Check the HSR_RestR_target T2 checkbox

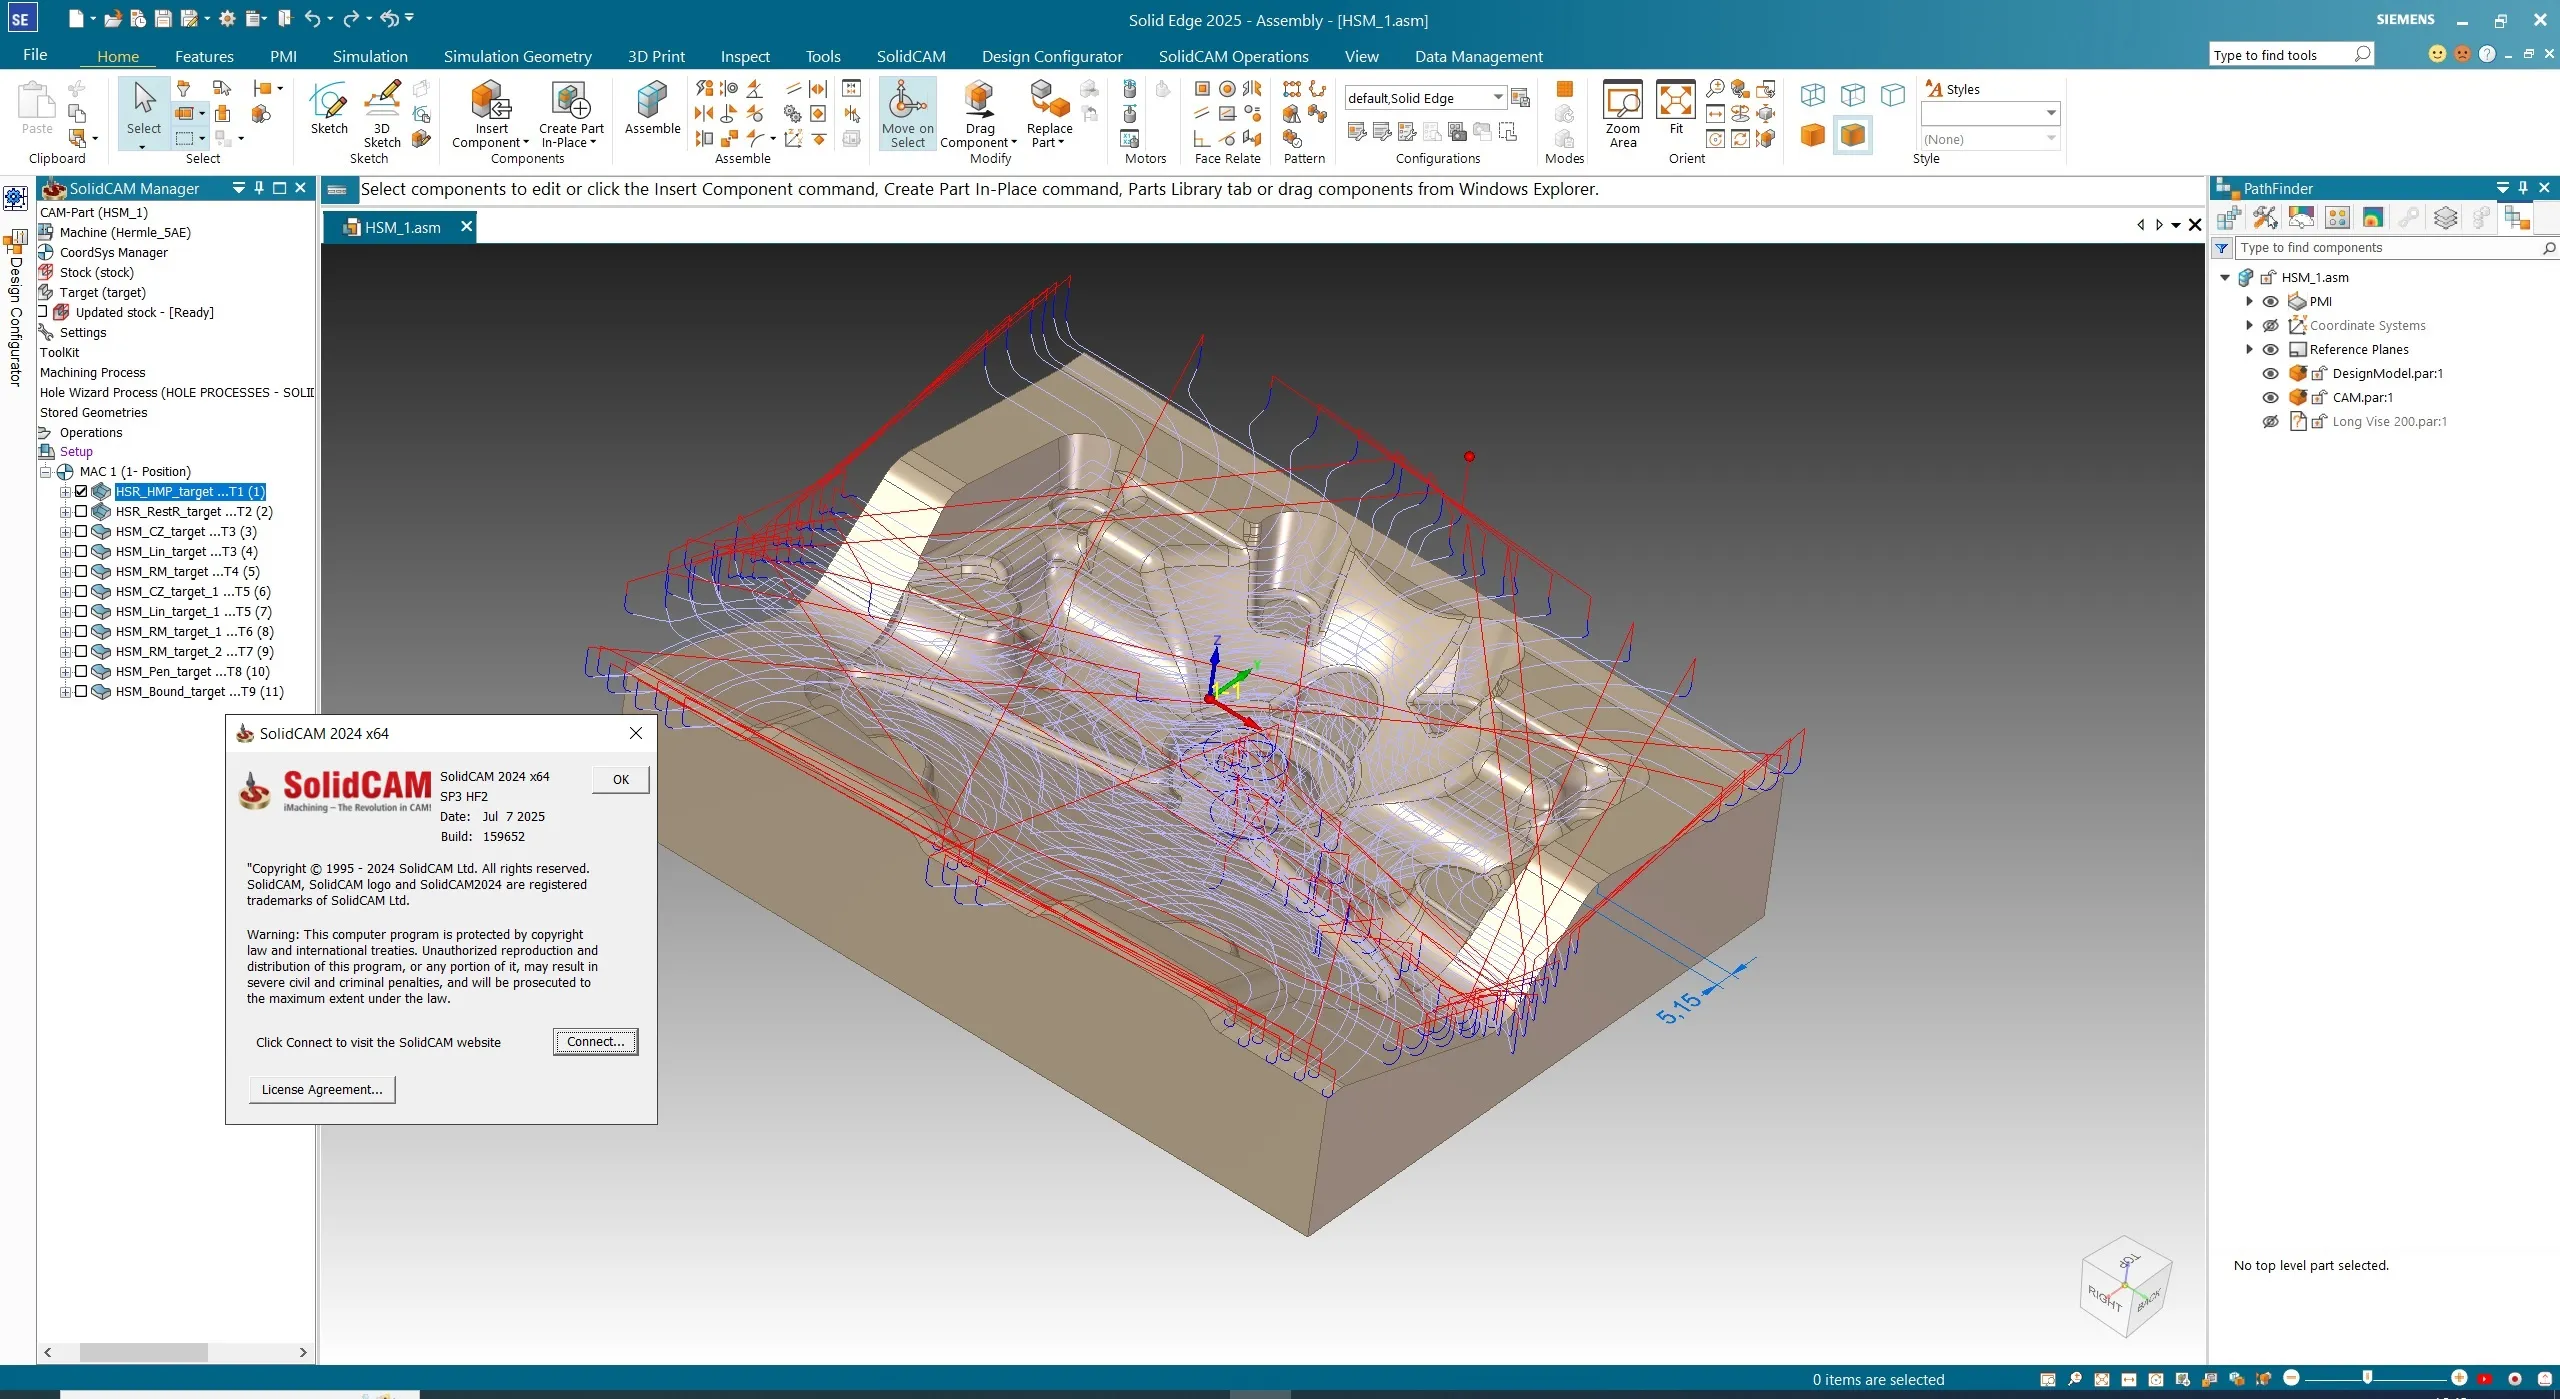[x=81, y=511]
